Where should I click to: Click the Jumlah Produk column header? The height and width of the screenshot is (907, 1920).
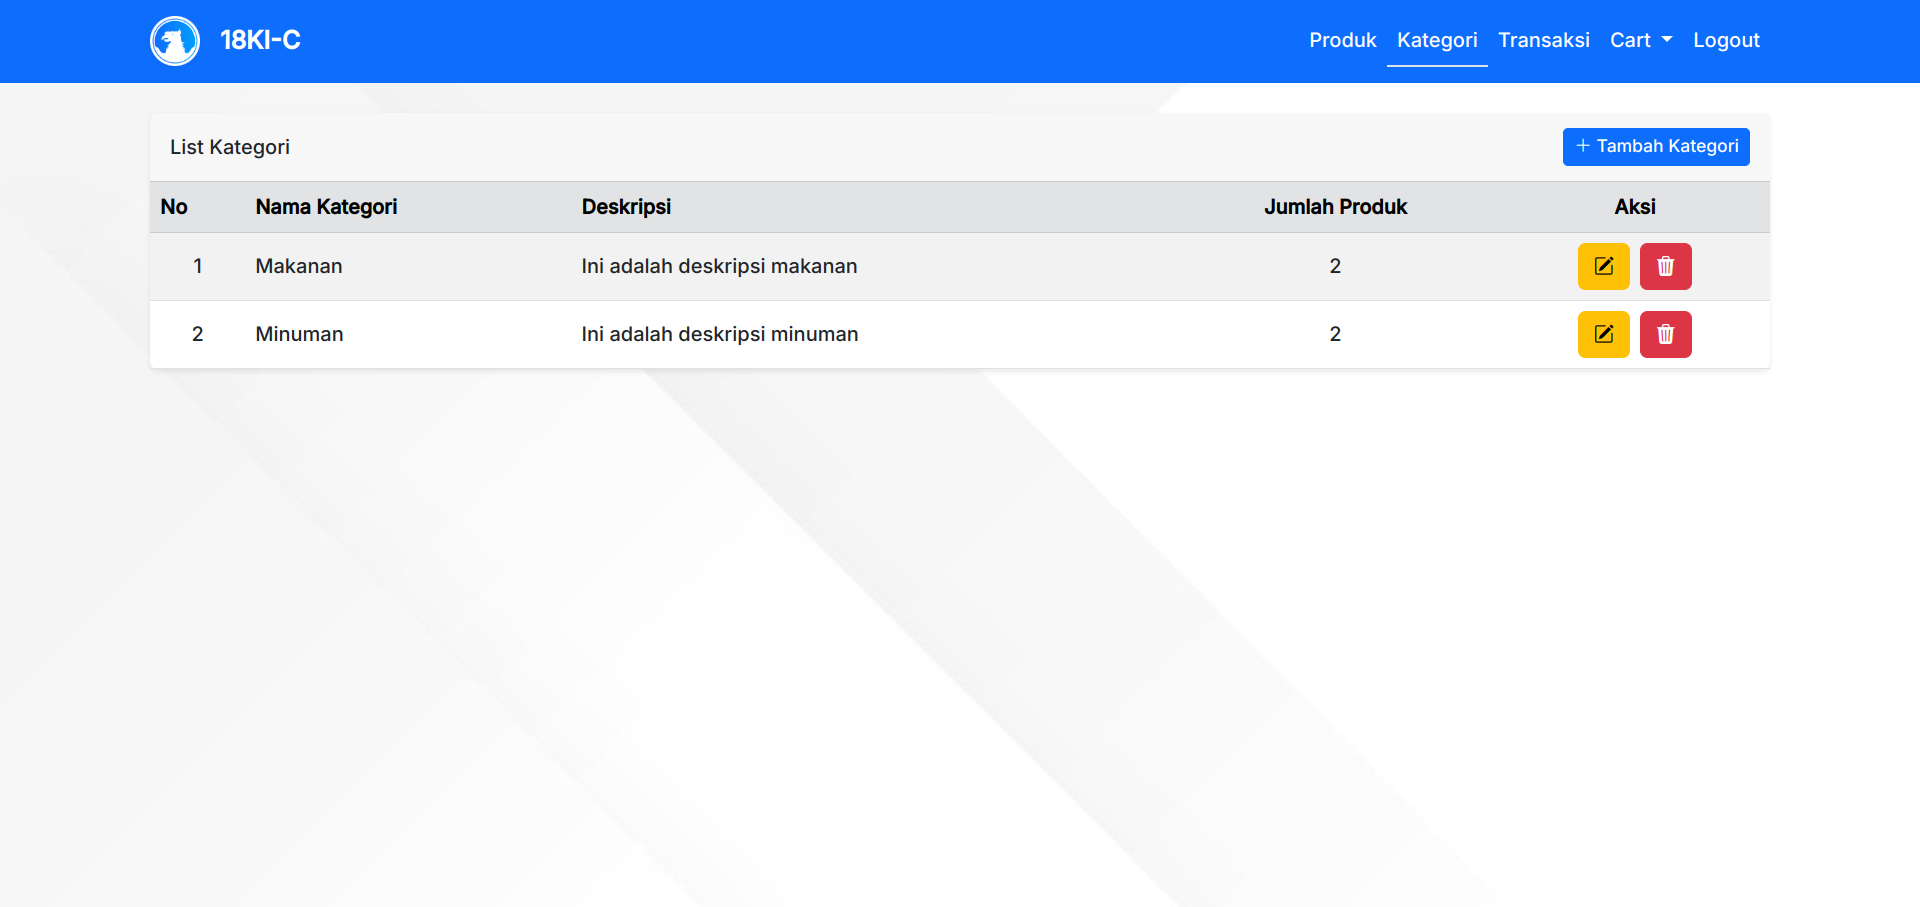(x=1334, y=207)
